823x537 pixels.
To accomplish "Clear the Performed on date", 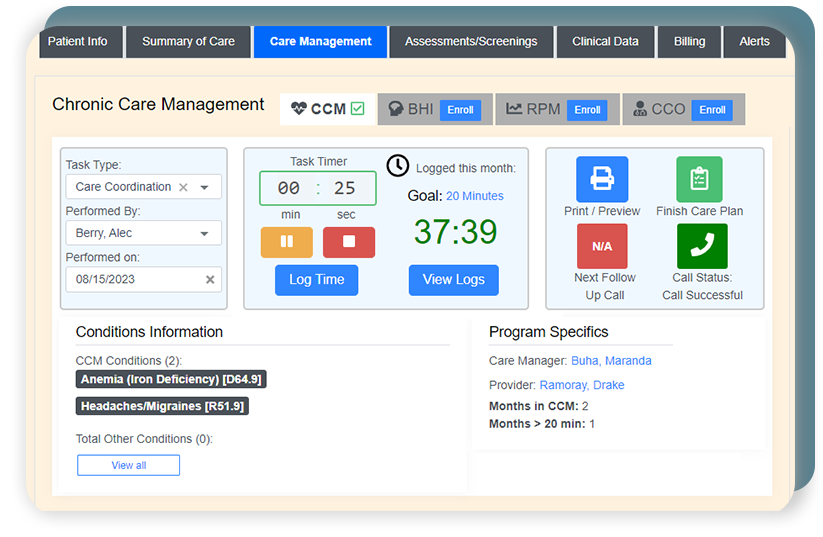I will [x=210, y=279].
